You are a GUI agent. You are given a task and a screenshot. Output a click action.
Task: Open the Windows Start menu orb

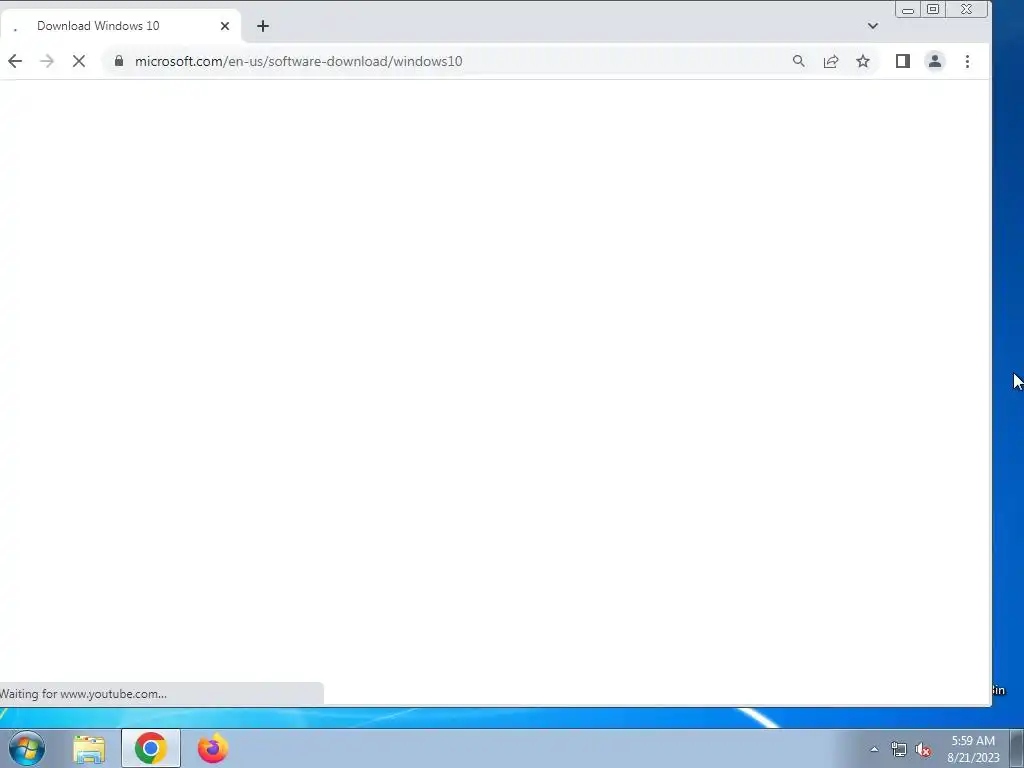pyautogui.click(x=27, y=748)
